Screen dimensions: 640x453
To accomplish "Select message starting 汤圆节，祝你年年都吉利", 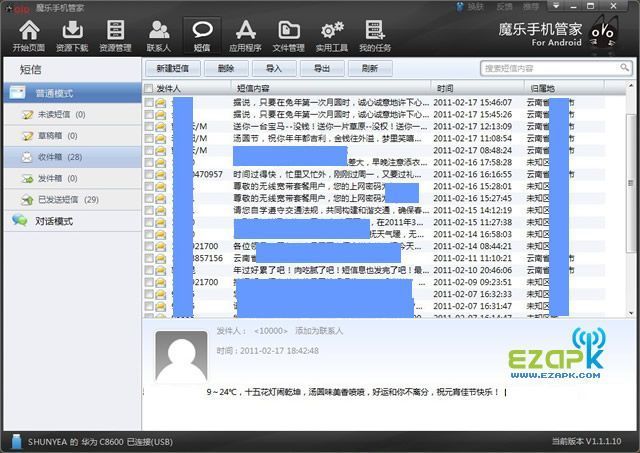I will click(327, 138).
